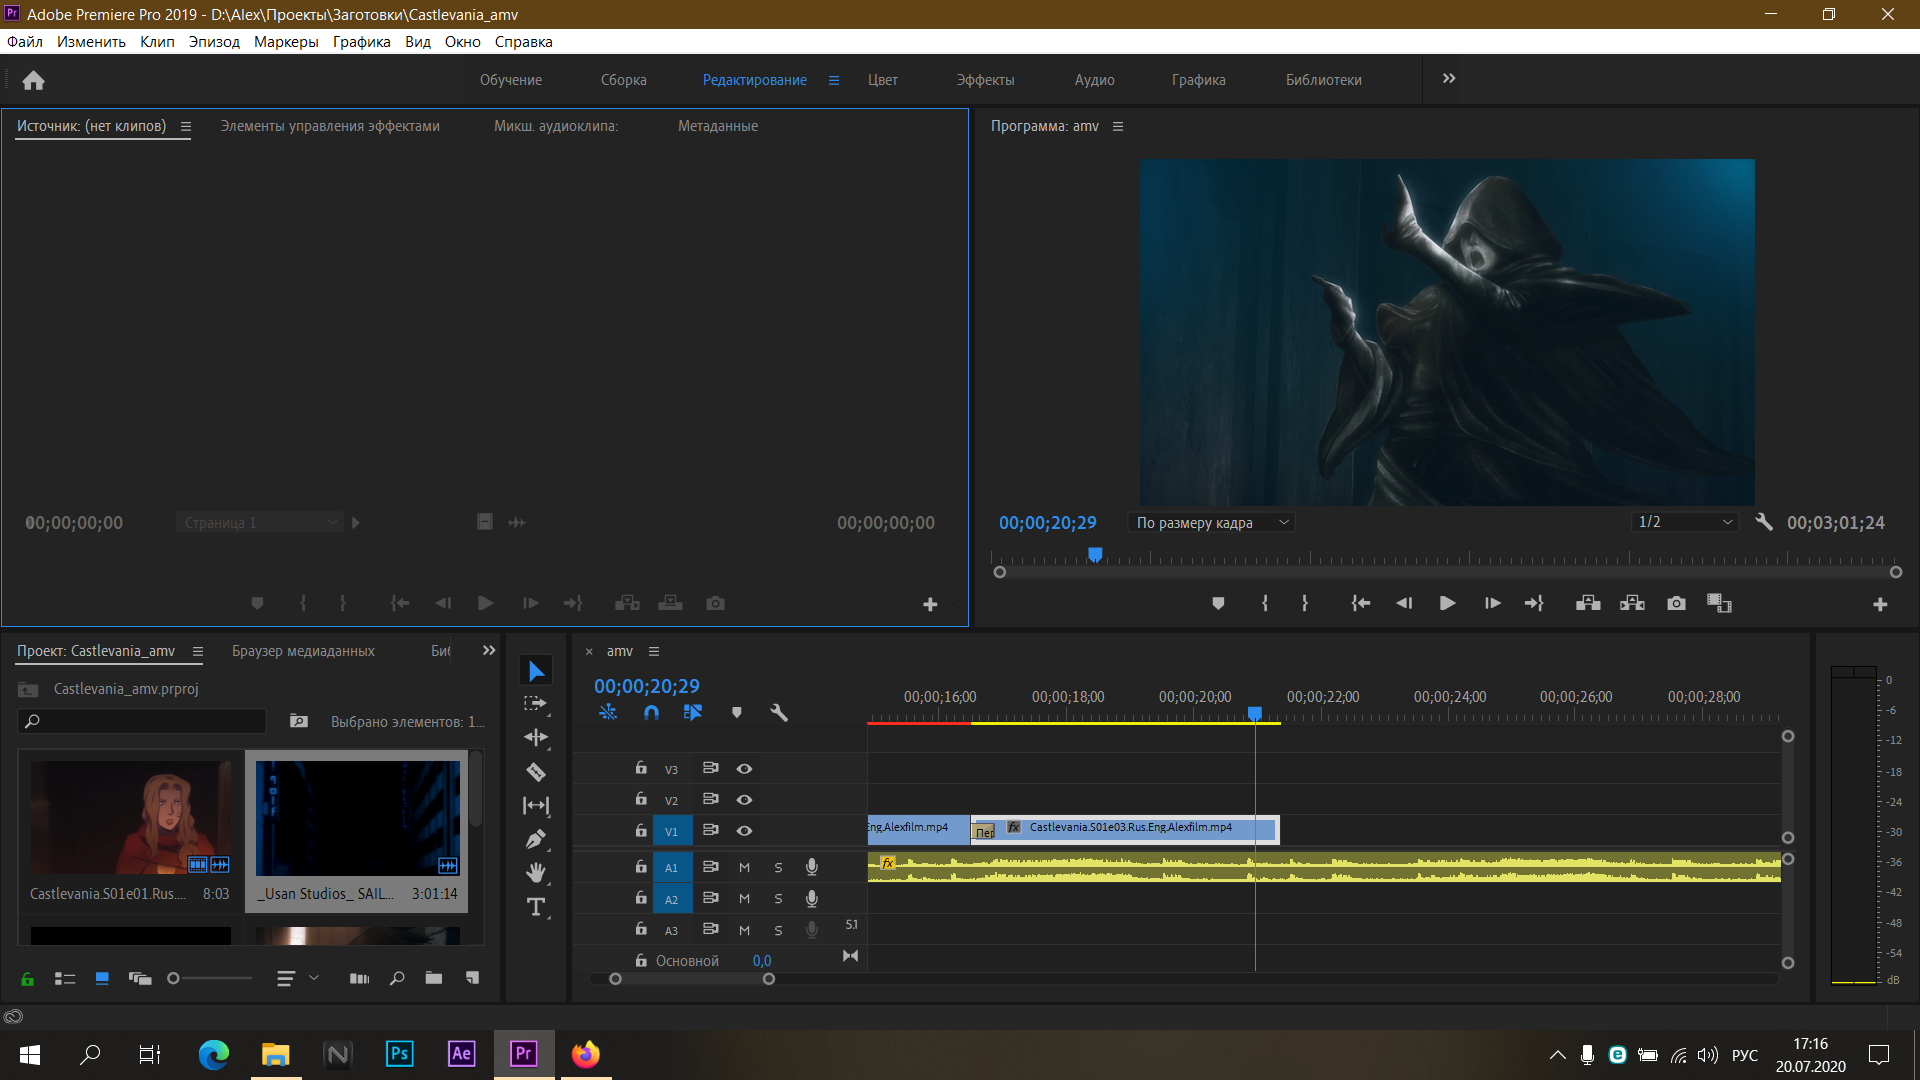Open the Эпизод menu
Screen dimensions: 1920x1080
click(214, 42)
